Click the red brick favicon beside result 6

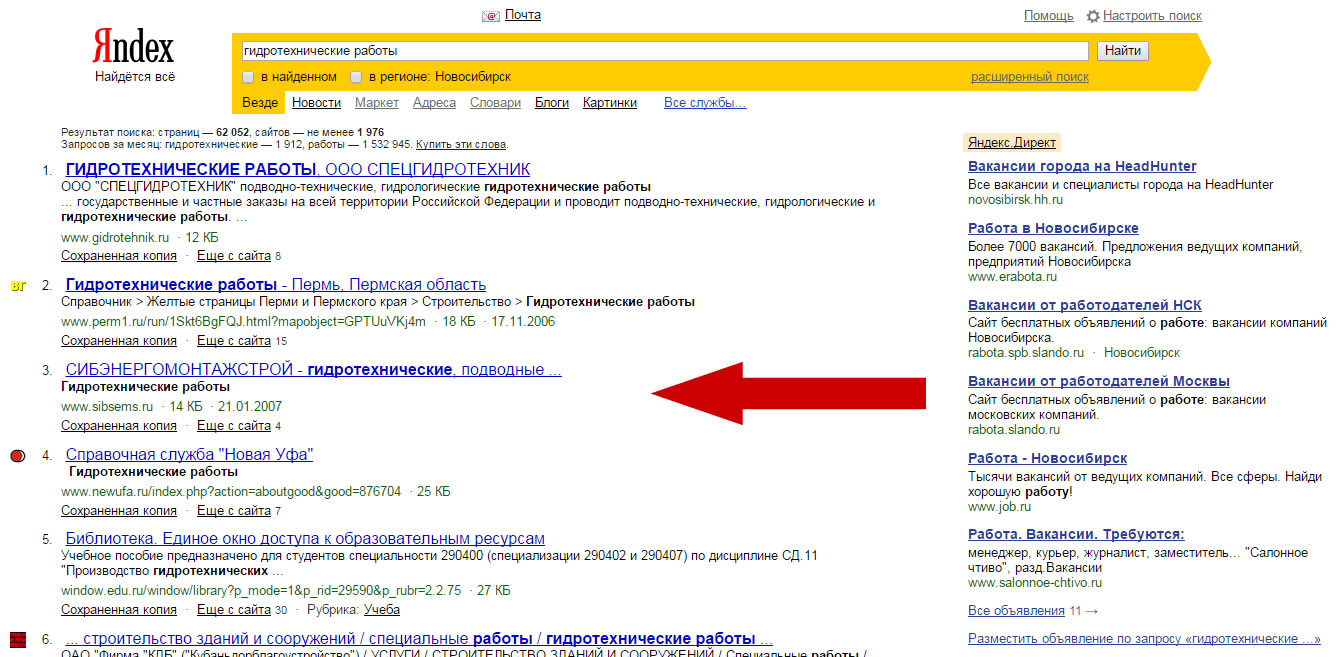coord(17,640)
